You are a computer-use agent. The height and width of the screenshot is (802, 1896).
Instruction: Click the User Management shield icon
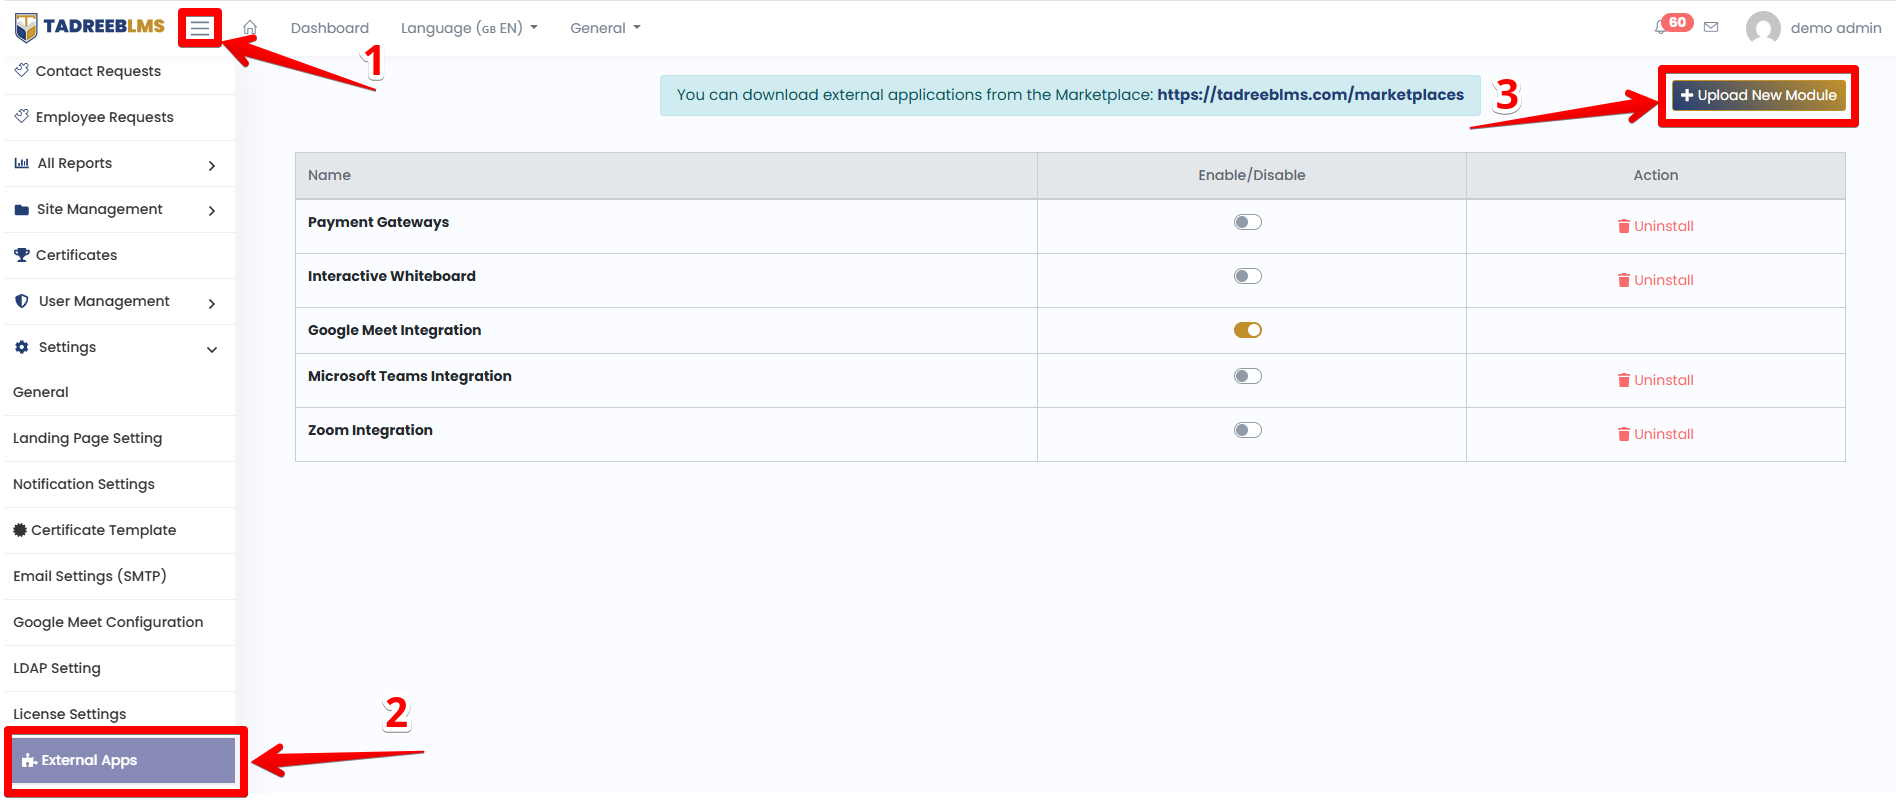click(x=22, y=301)
